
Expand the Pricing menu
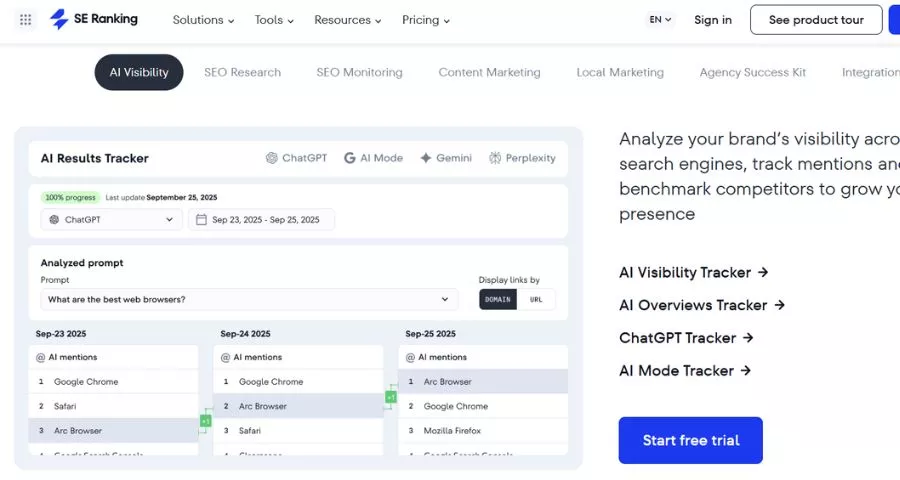tap(425, 20)
